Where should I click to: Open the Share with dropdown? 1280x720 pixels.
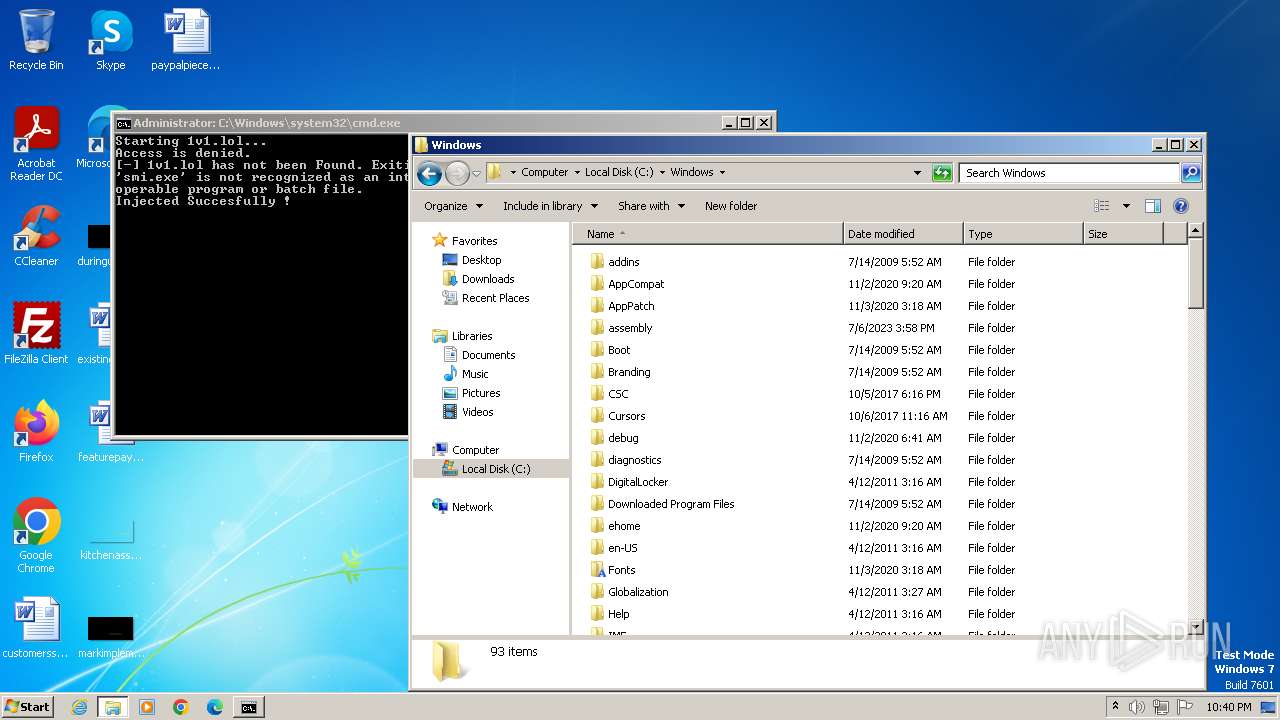(x=651, y=206)
